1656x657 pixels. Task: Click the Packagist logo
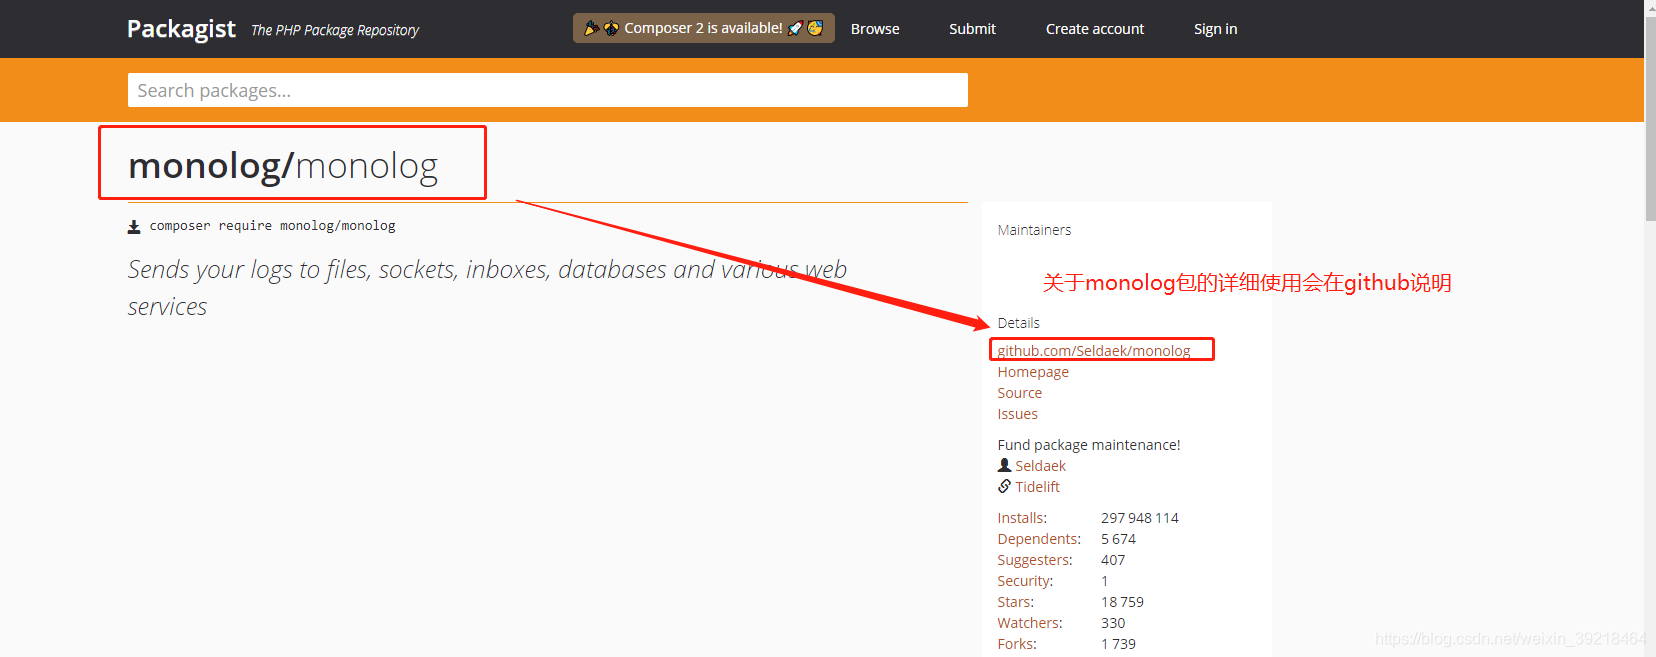pos(181,29)
